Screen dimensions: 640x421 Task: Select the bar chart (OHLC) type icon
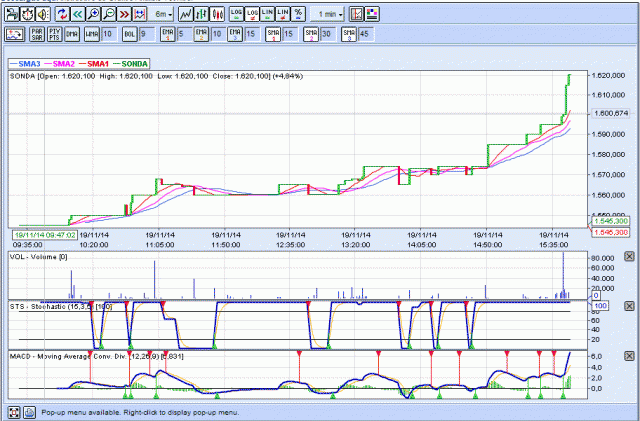(203, 14)
